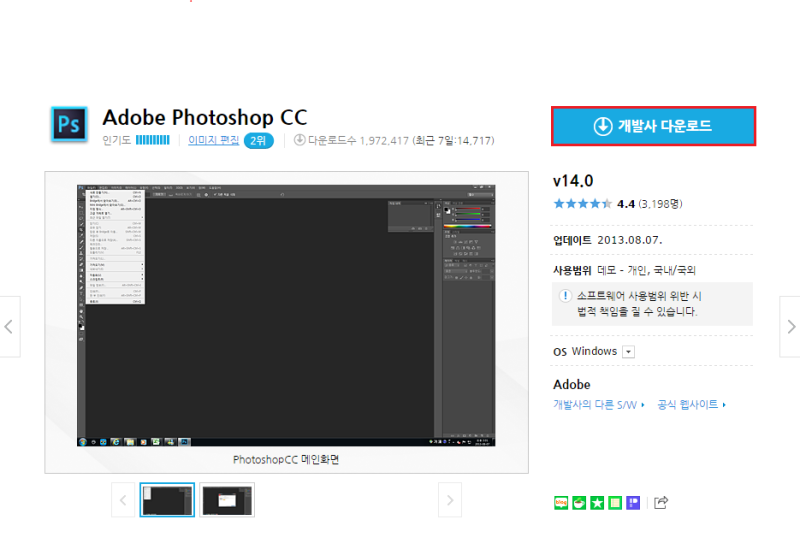Share to Naver blog icon

[561, 503]
